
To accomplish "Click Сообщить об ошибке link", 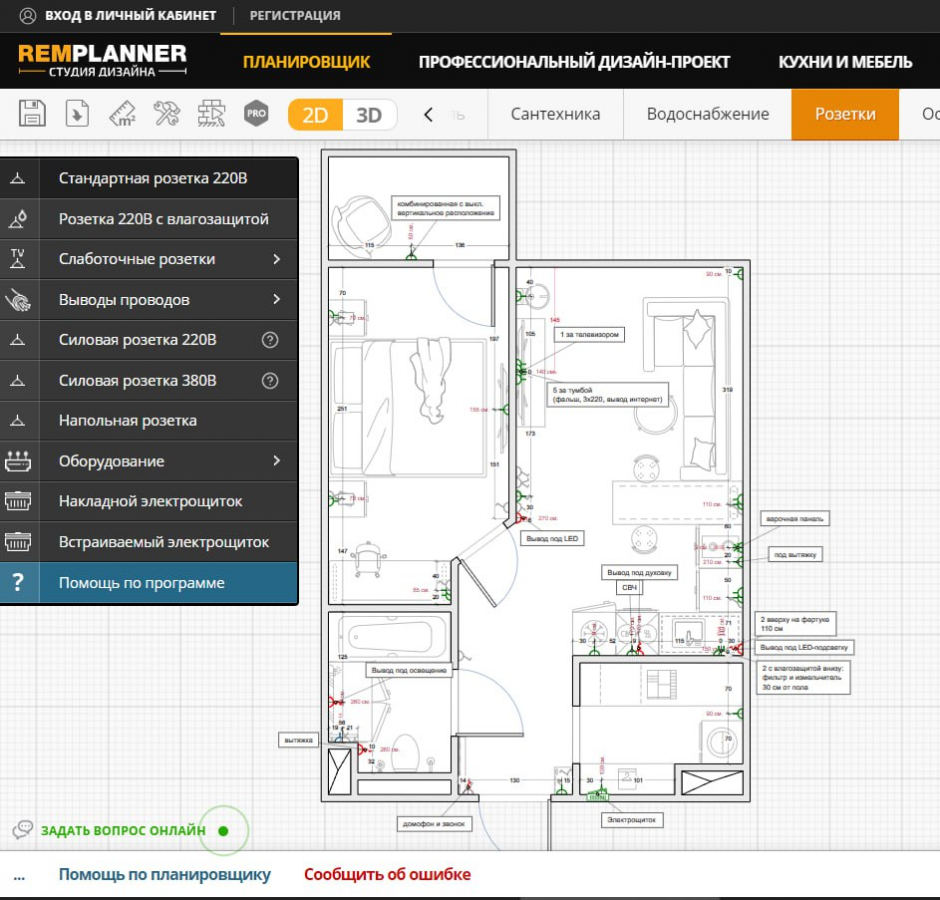I will (x=387, y=874).
